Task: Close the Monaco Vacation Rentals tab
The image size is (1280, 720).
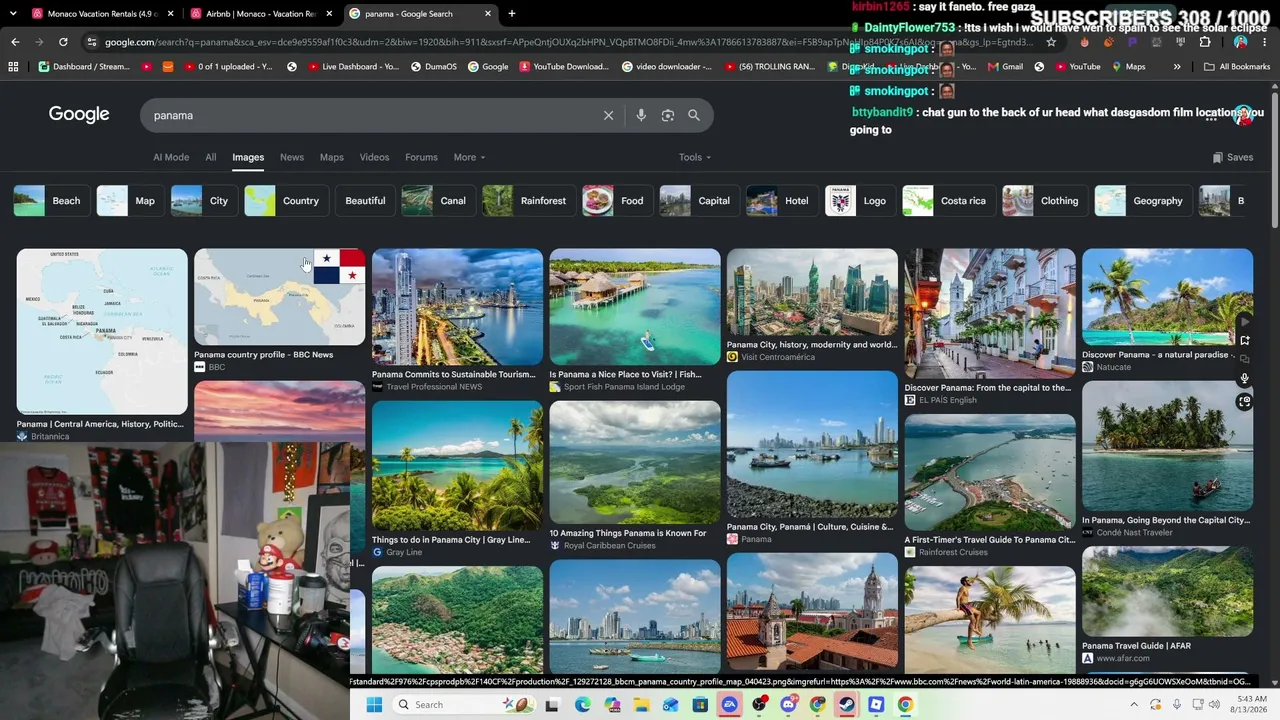Action: pyautogui.click(x=171, y=14)
